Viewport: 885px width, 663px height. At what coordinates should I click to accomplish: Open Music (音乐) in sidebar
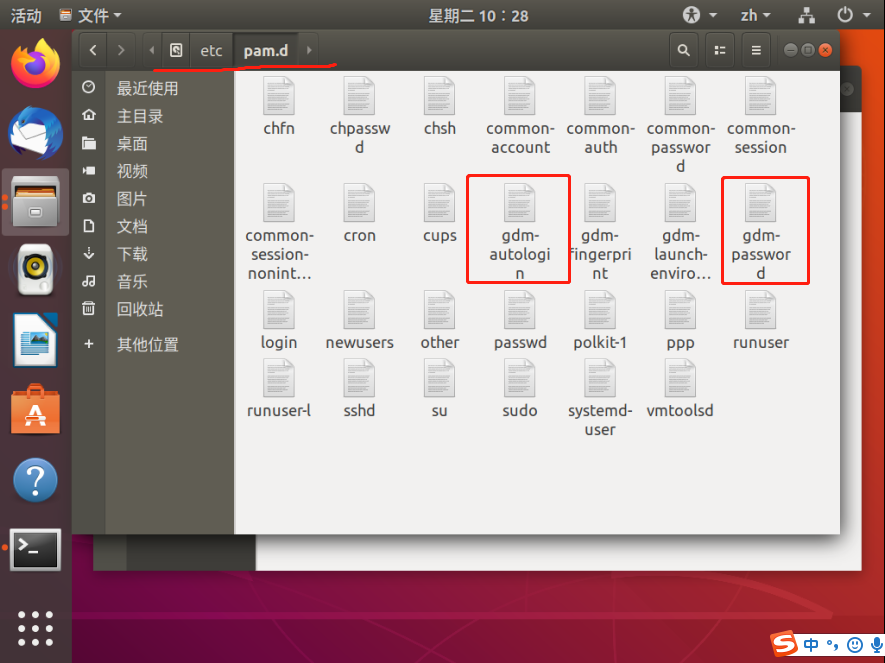point(132,281)
